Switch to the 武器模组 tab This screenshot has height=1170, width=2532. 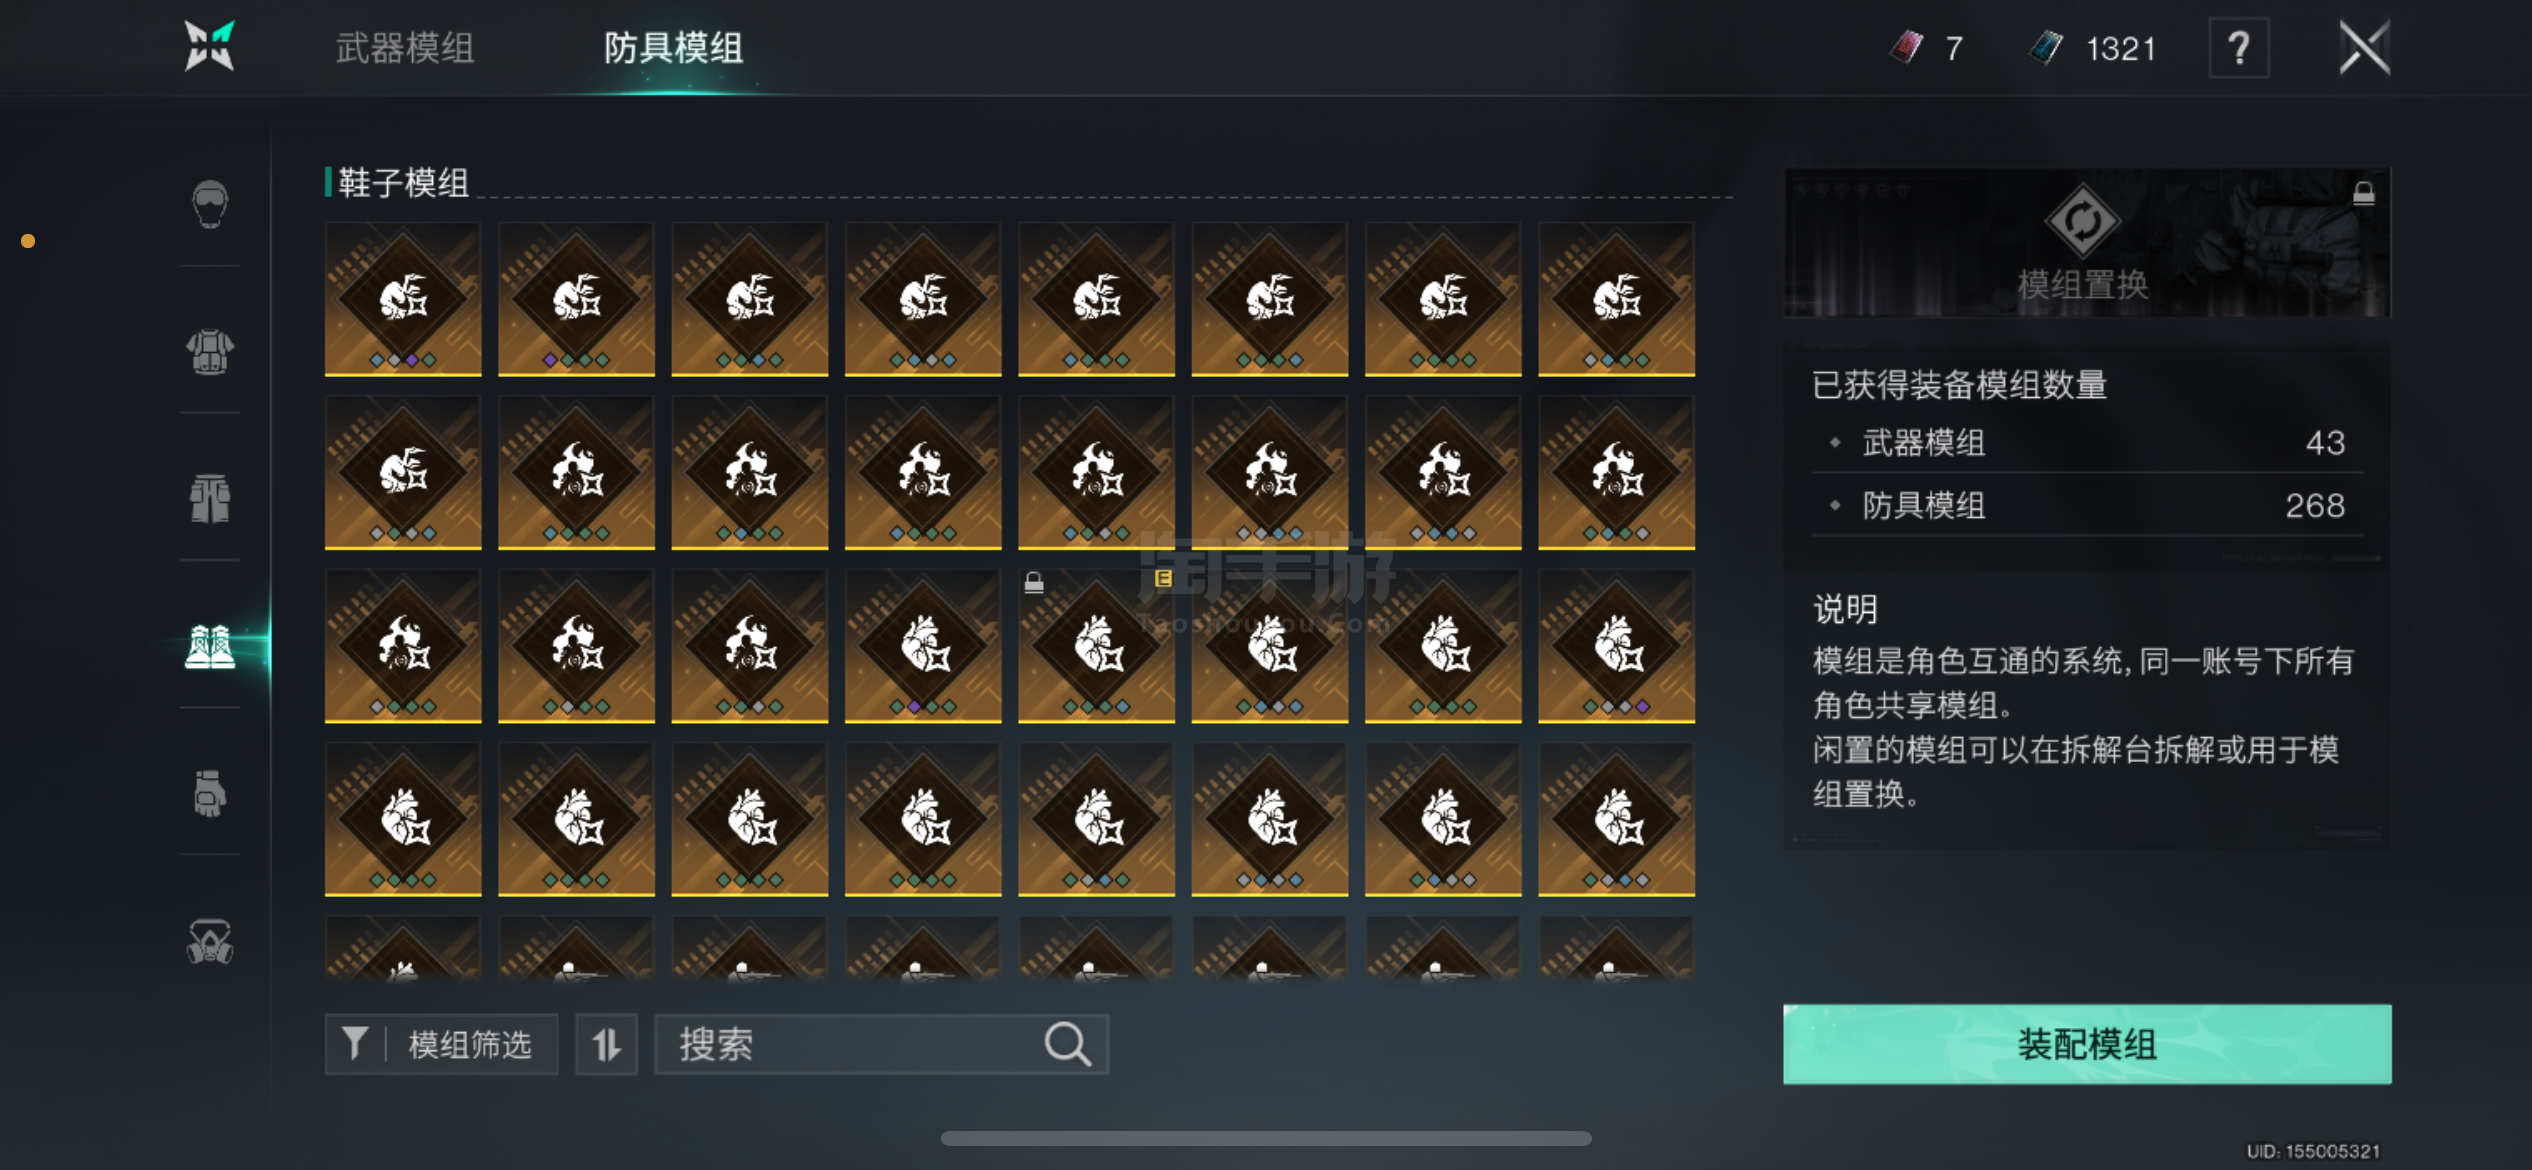tap(404, 48)
